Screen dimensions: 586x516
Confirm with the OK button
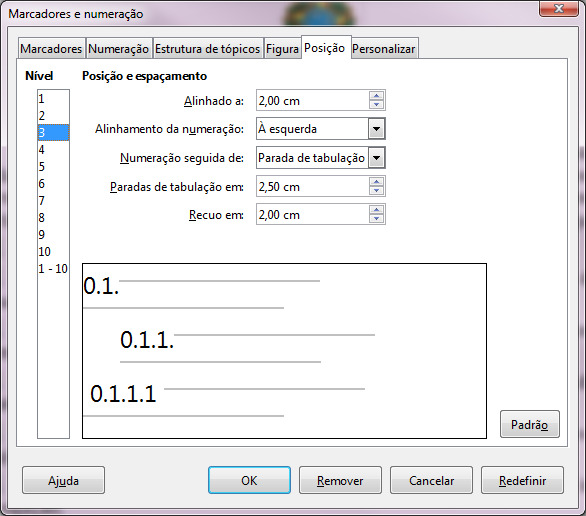pyautogui.click(x=249, y=480)
